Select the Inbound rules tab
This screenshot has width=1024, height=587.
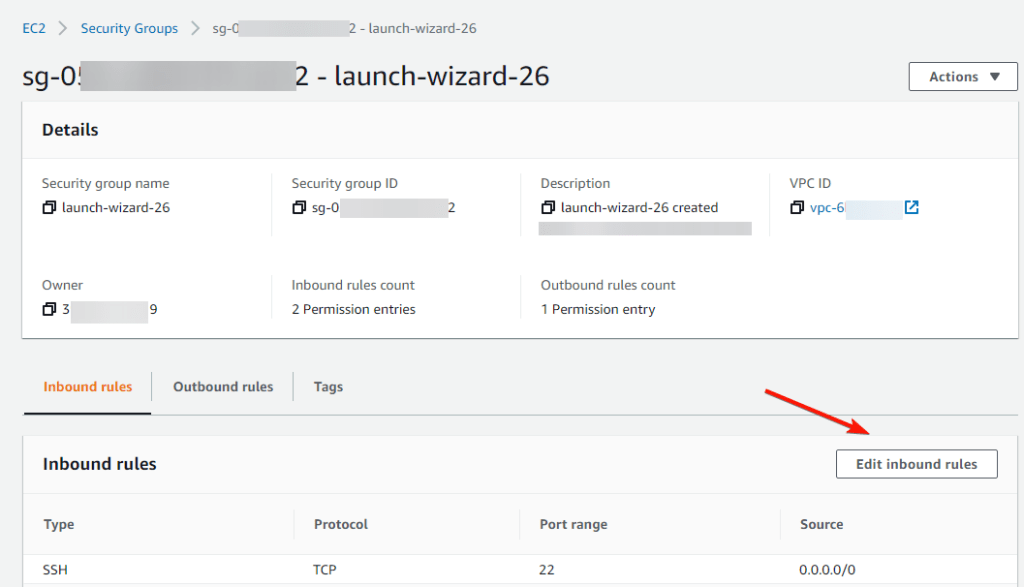(87, 387)
